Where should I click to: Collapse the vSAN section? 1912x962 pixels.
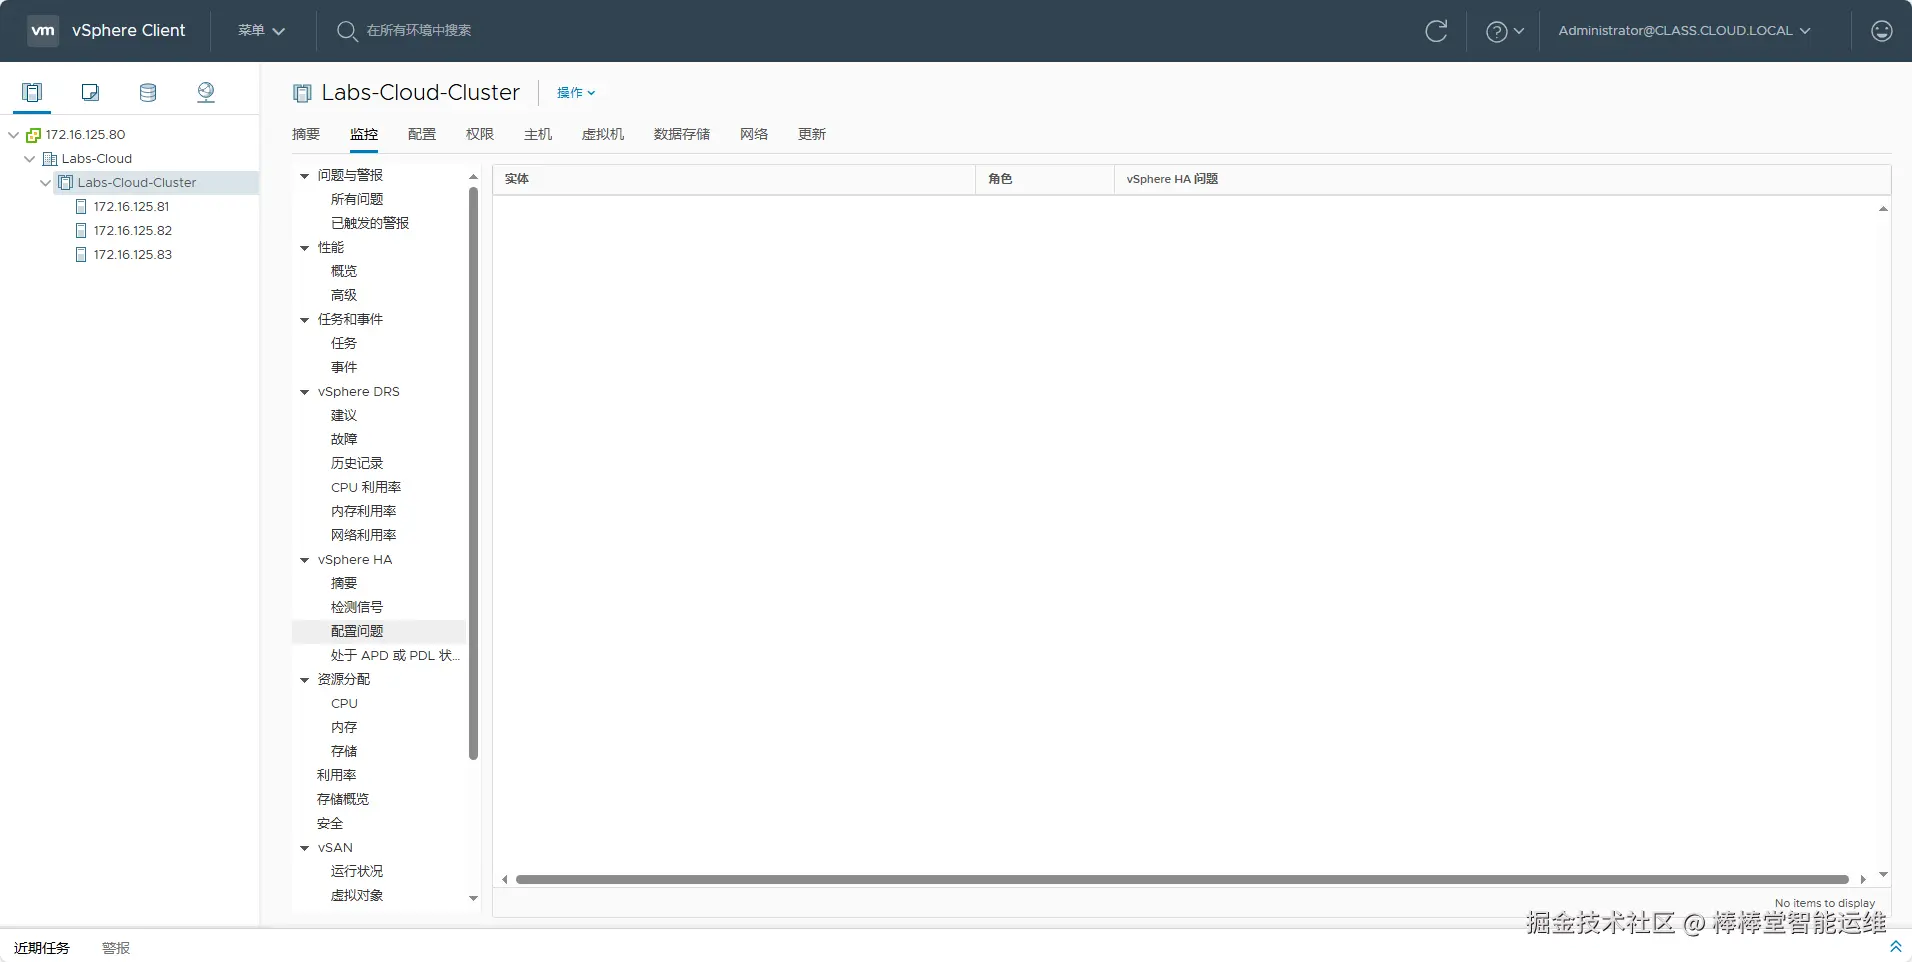305,848
